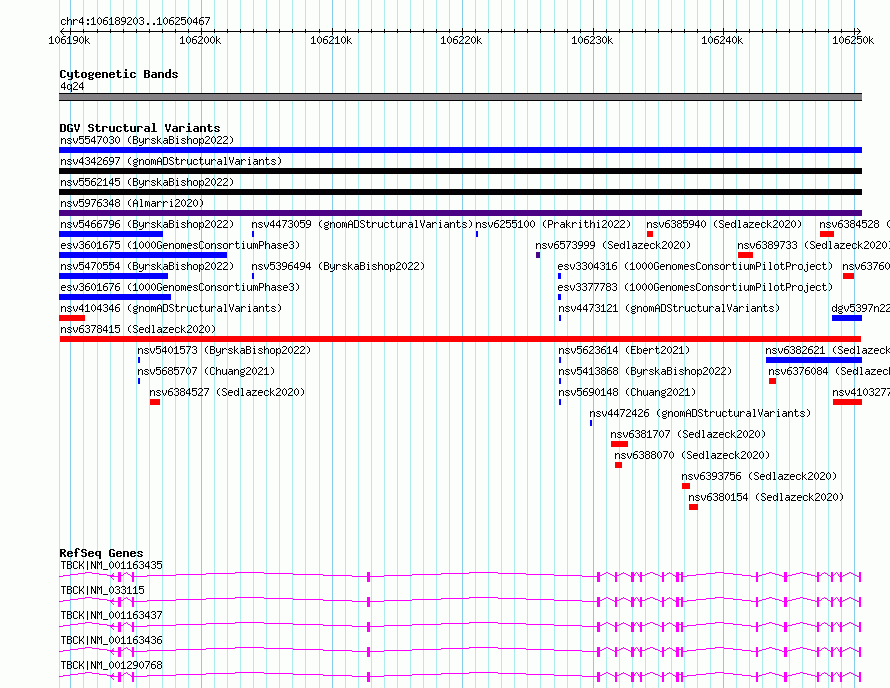
Task: Select the gray 4q24 cytogenetic band
Action: pos(460,97)
